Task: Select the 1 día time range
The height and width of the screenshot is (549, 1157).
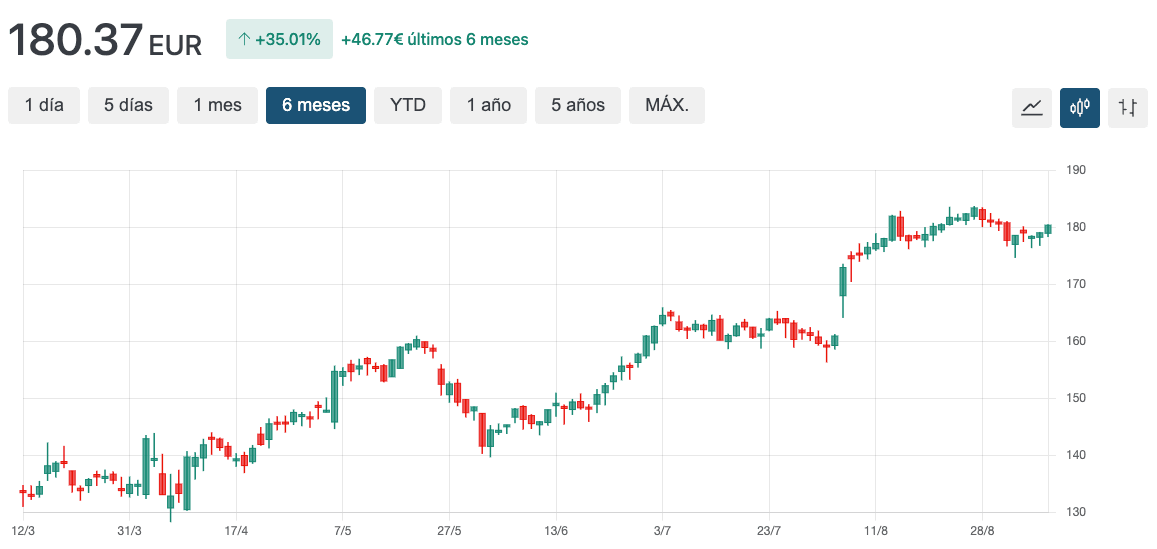Action: (x=44, y=105)
